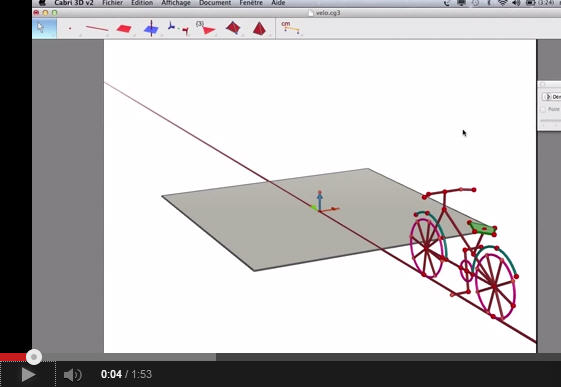Select the pyramid regular polyhedra tool
Viewport: 561px width, 387px height.
(x=259, y=29)
